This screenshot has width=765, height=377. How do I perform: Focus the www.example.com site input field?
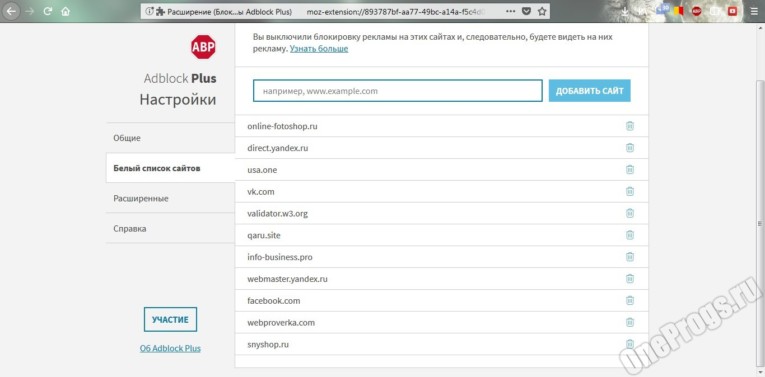point(398,91)
